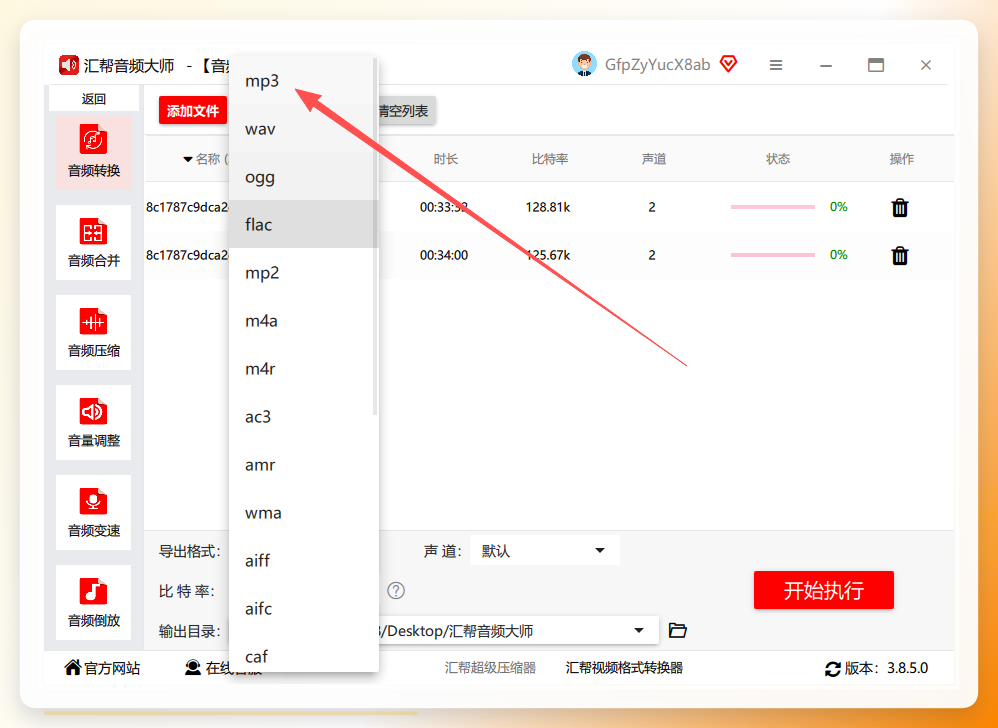Viewport: 998px width, 728px height.
Task: Select m4r from format list
Action: tap(304, 368)
